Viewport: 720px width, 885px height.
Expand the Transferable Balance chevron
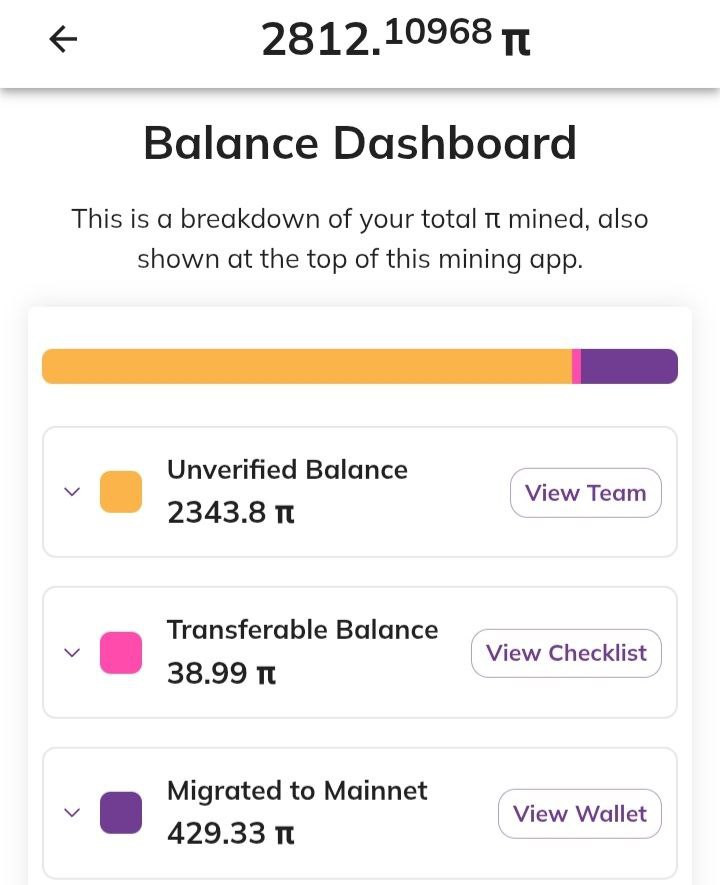click(71, 653)
